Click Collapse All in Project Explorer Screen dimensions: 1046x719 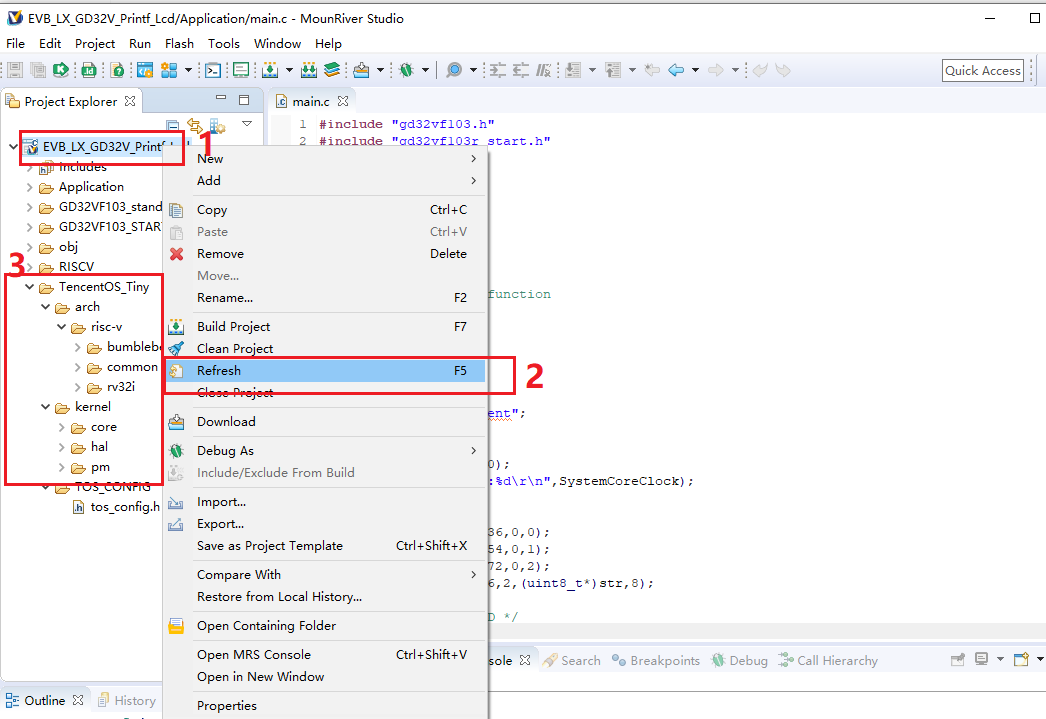173,125
